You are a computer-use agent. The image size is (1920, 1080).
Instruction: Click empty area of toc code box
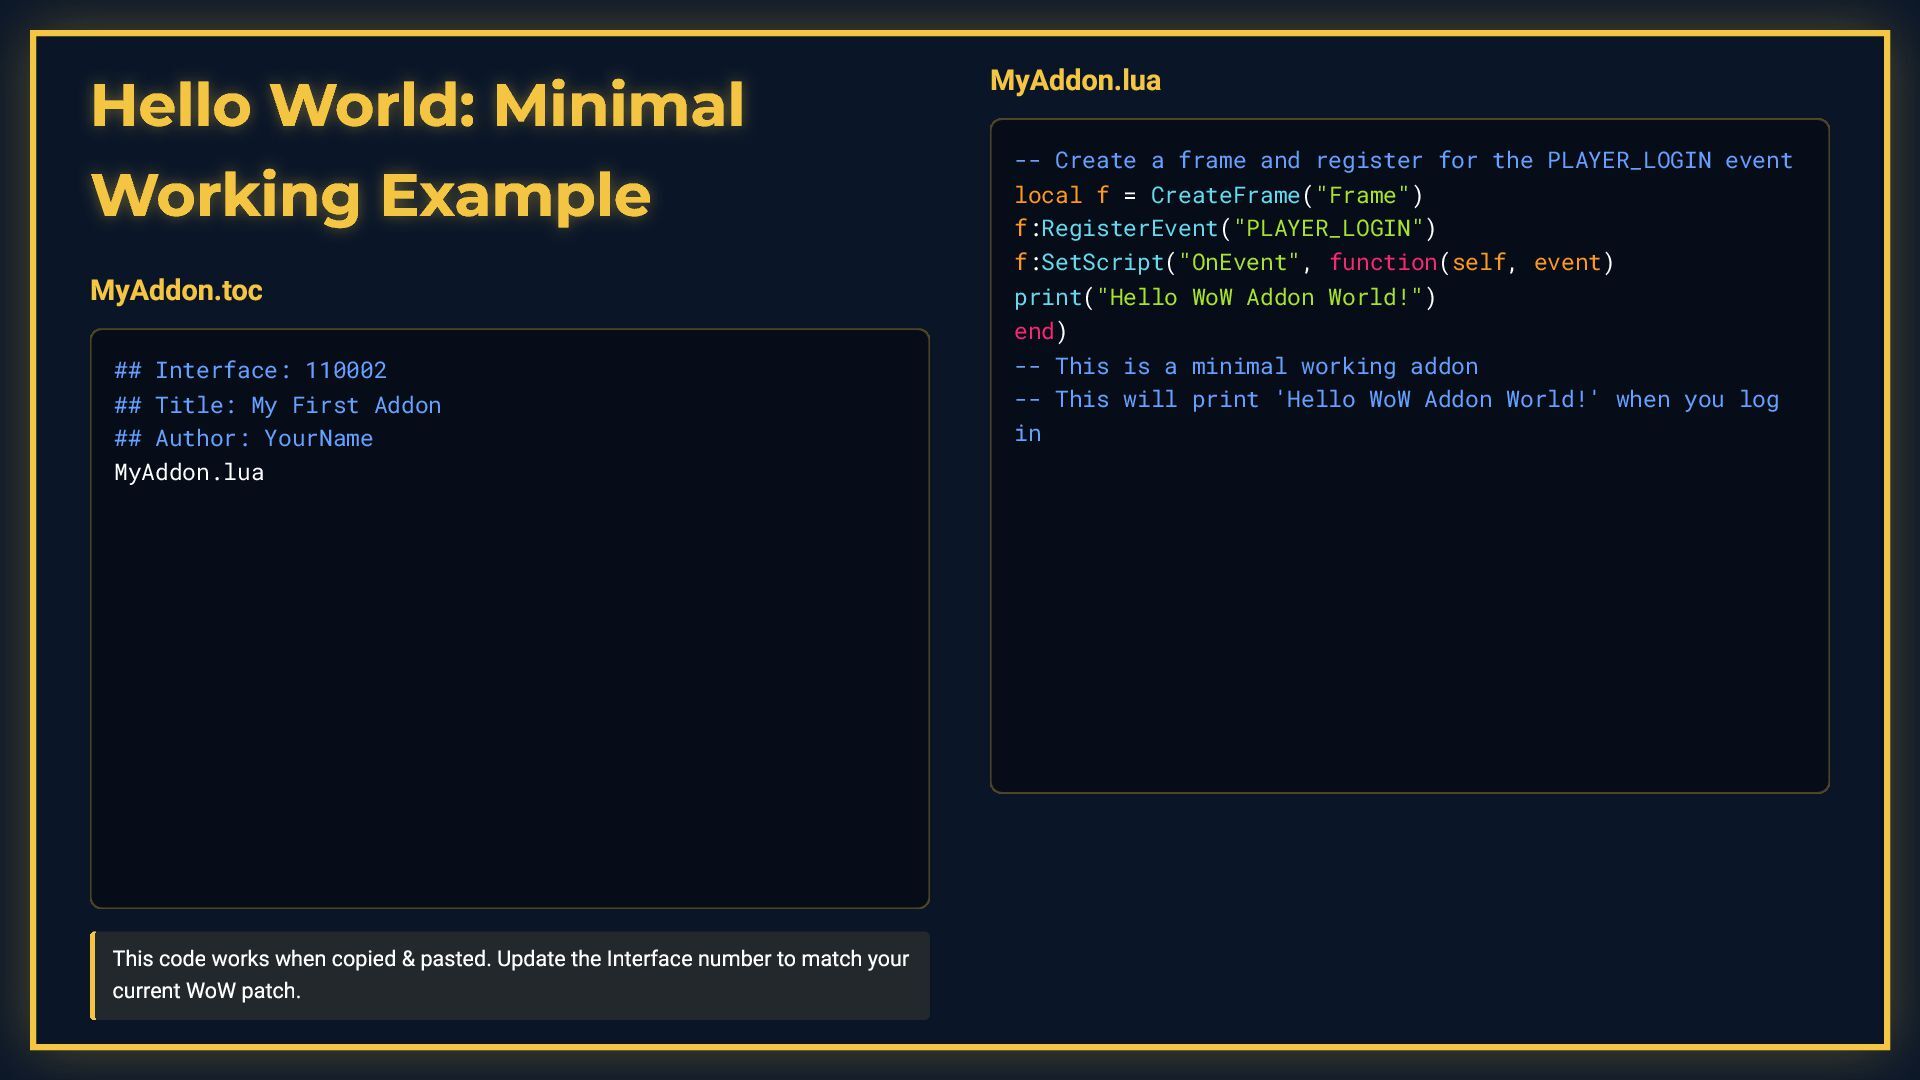point(510,700)
